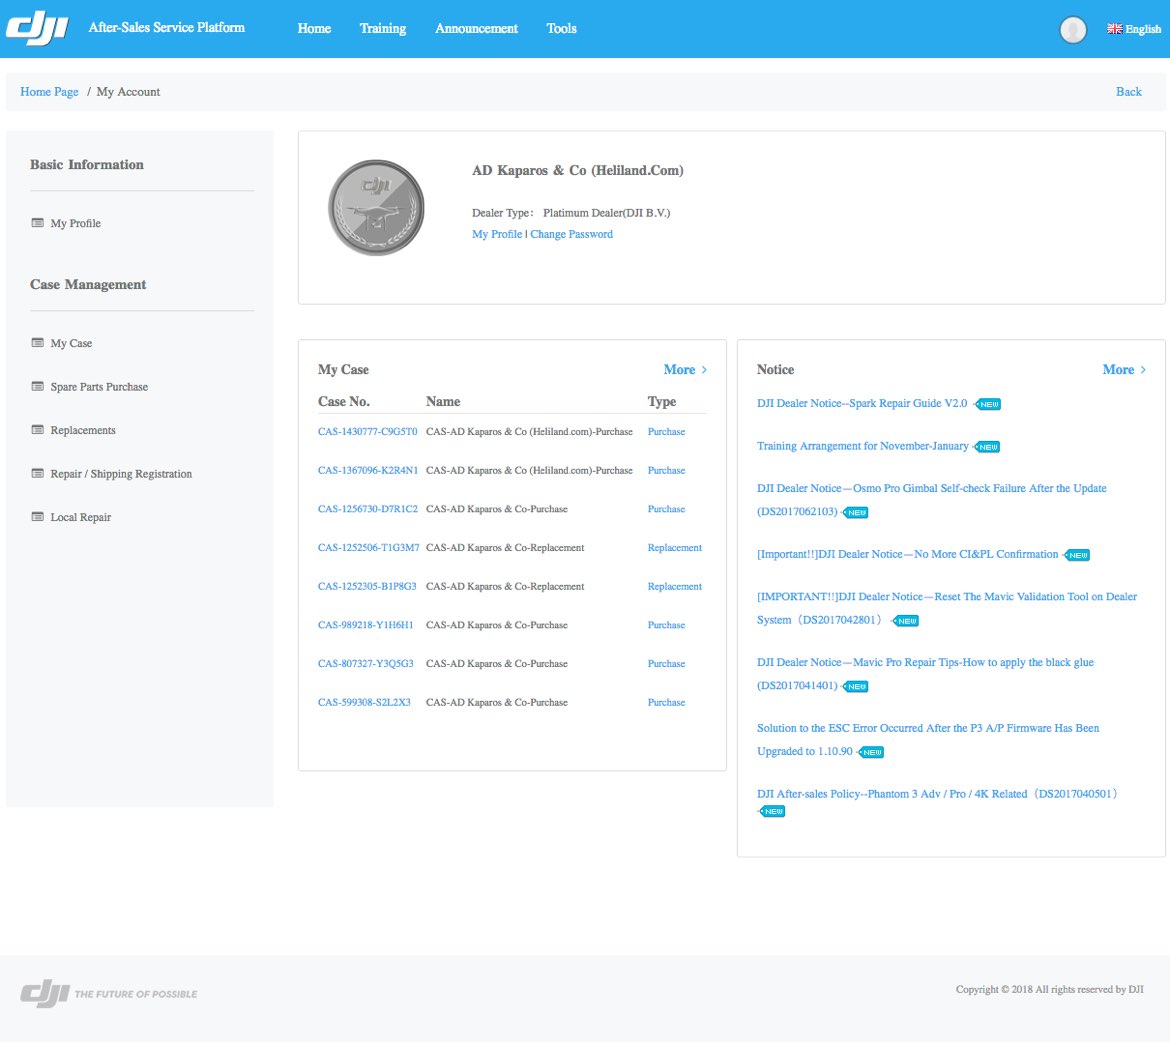Click the UK flag language icon
This screenshot has width=1170, height=1046.
[x=1114, y=29]
